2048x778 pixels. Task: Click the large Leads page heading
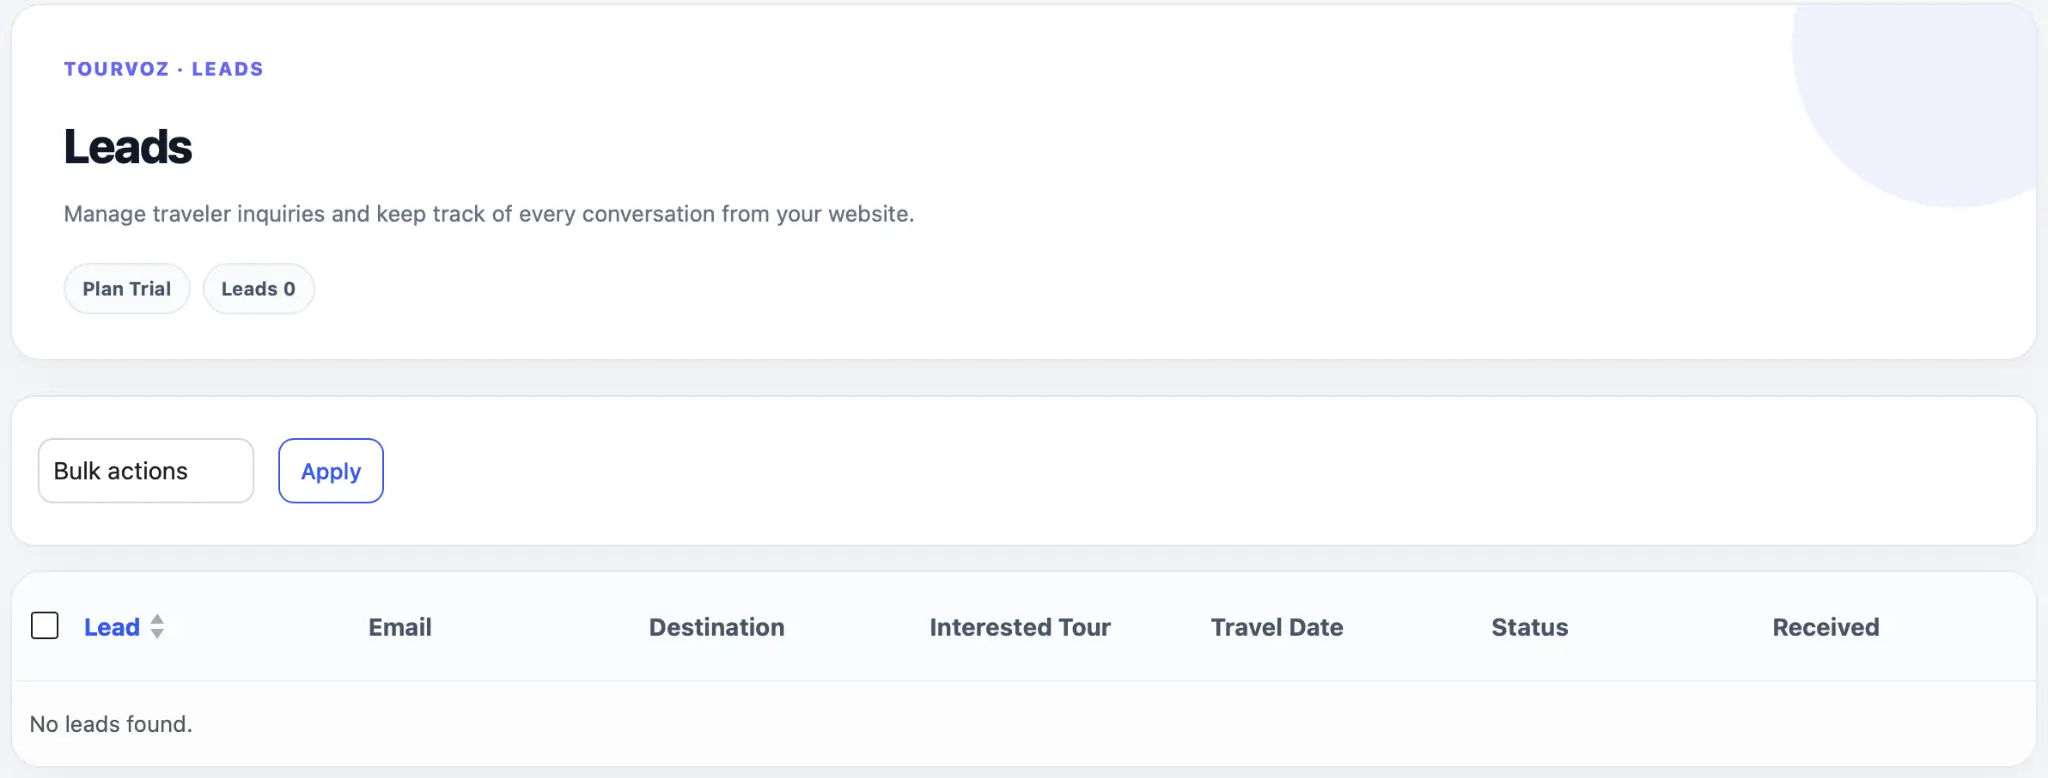(128, 147)
